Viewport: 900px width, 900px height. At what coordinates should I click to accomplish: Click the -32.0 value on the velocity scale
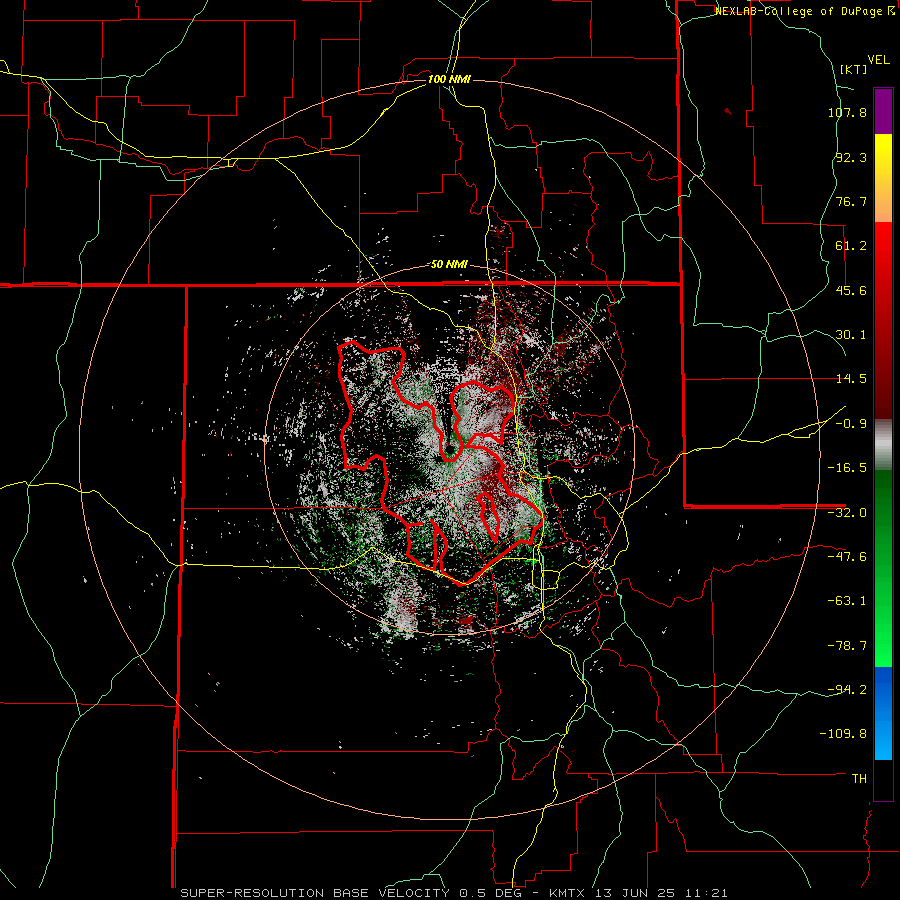[x=847, y=513]
